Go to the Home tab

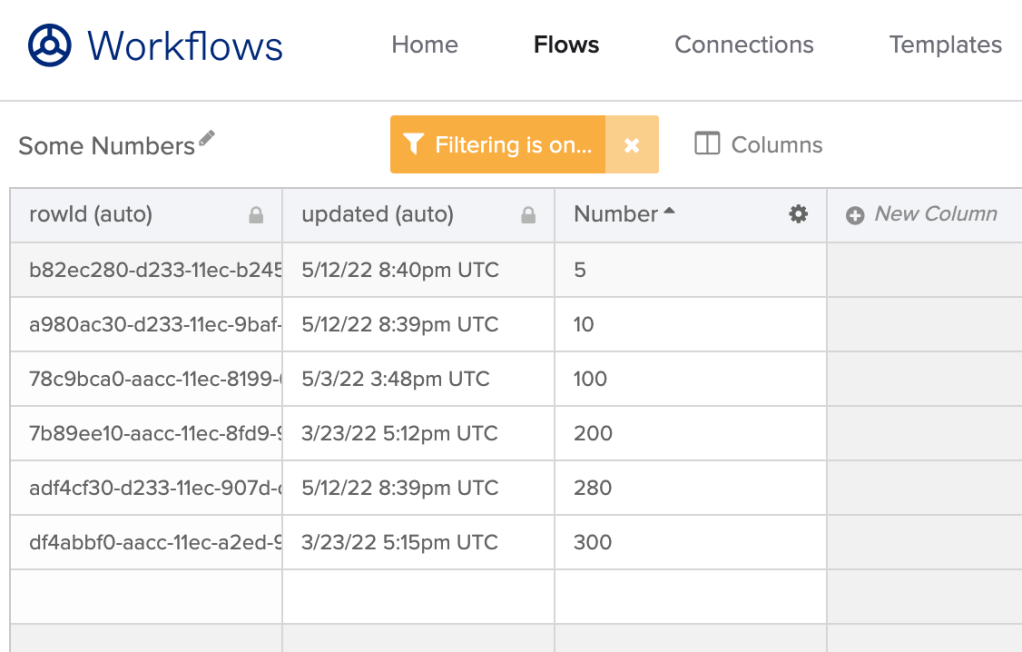tap(424, 45)
